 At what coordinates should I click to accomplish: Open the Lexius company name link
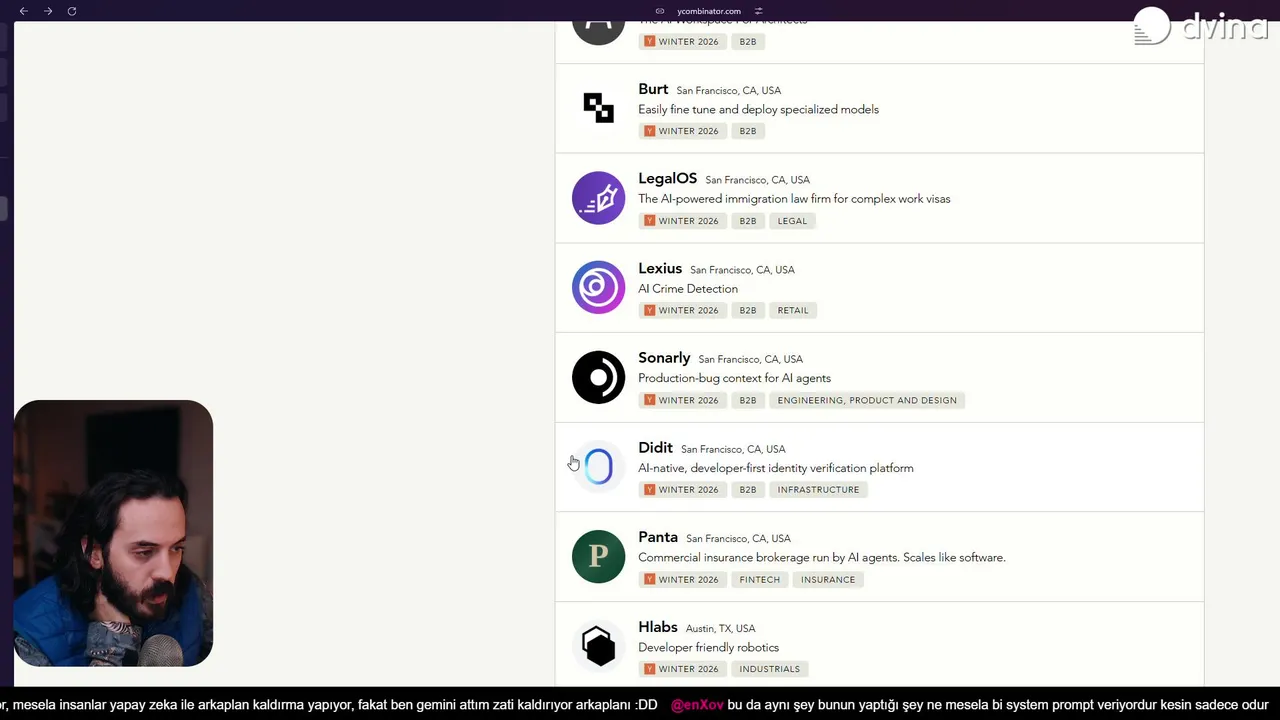660,268
